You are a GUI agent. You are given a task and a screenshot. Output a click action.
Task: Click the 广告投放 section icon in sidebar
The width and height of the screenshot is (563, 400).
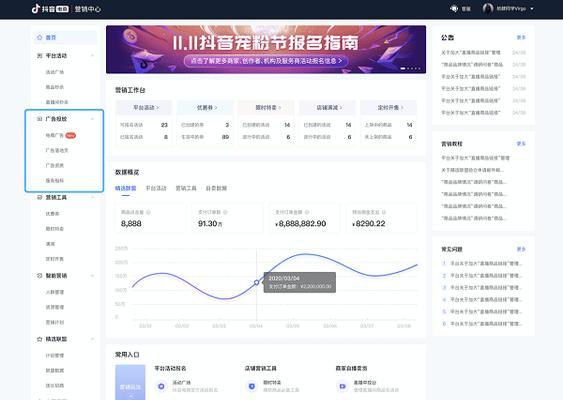(x=39, y=119)
